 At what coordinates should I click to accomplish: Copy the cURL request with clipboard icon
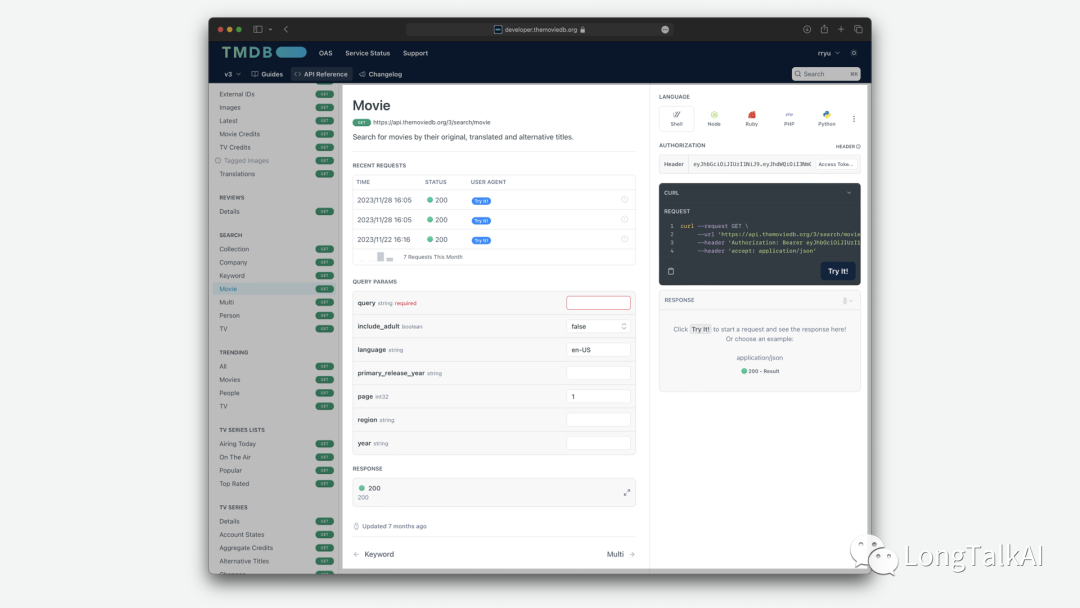click(671, 271)
